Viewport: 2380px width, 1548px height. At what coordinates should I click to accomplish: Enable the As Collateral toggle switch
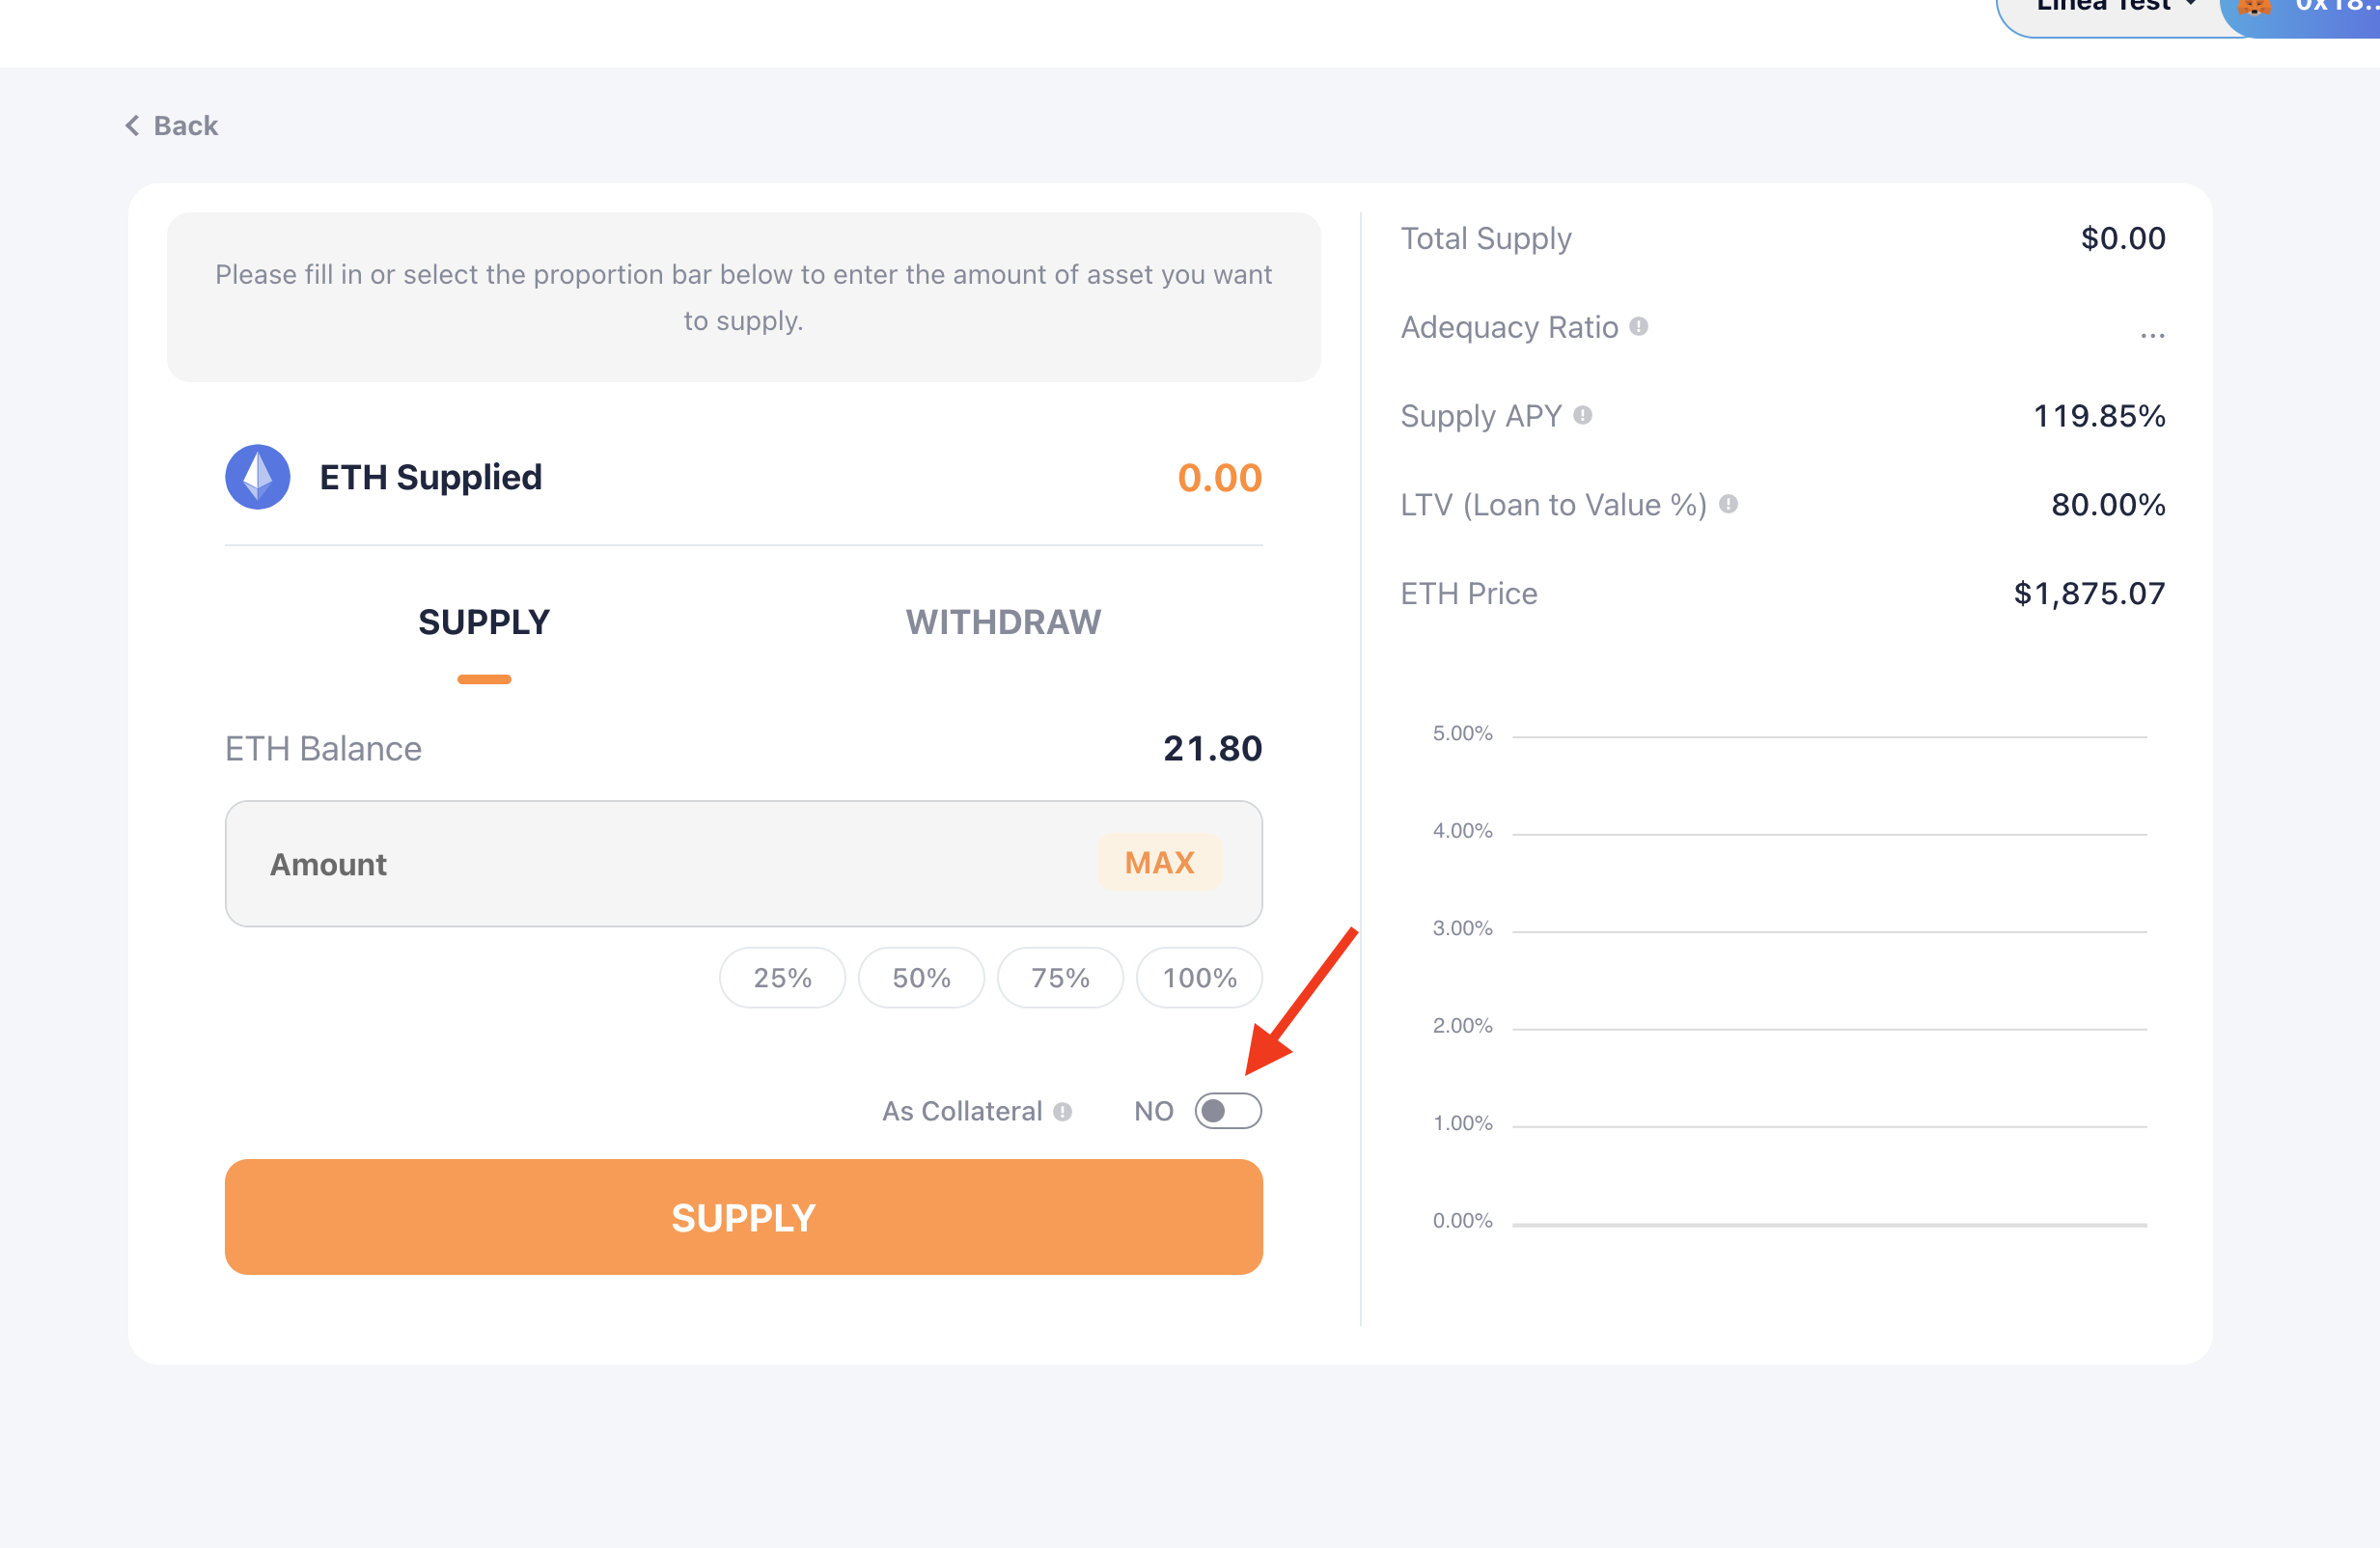point(1228,1111)
